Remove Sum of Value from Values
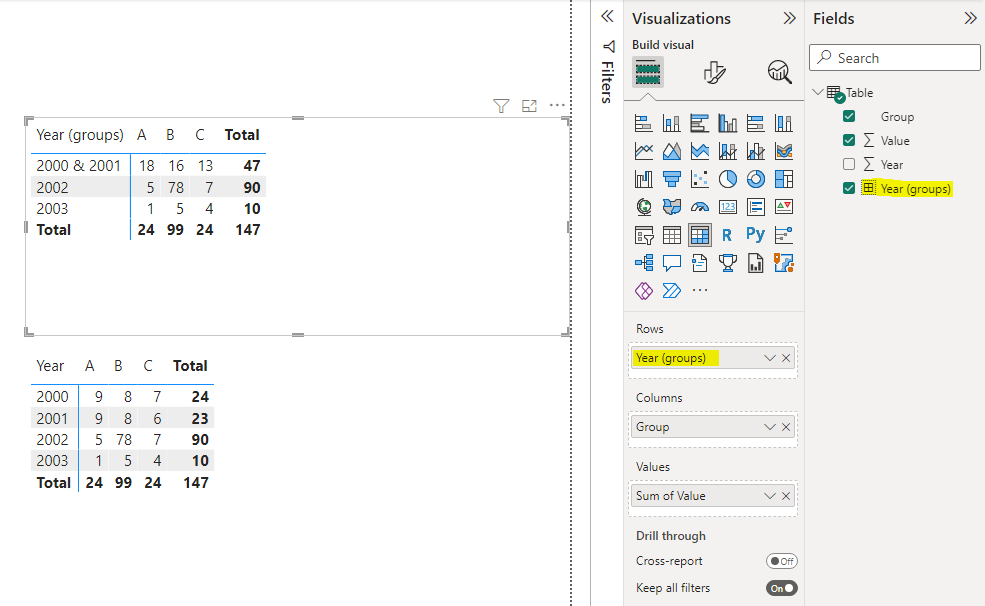The width and height of the screenshot is (985, 606). [786, 496]
